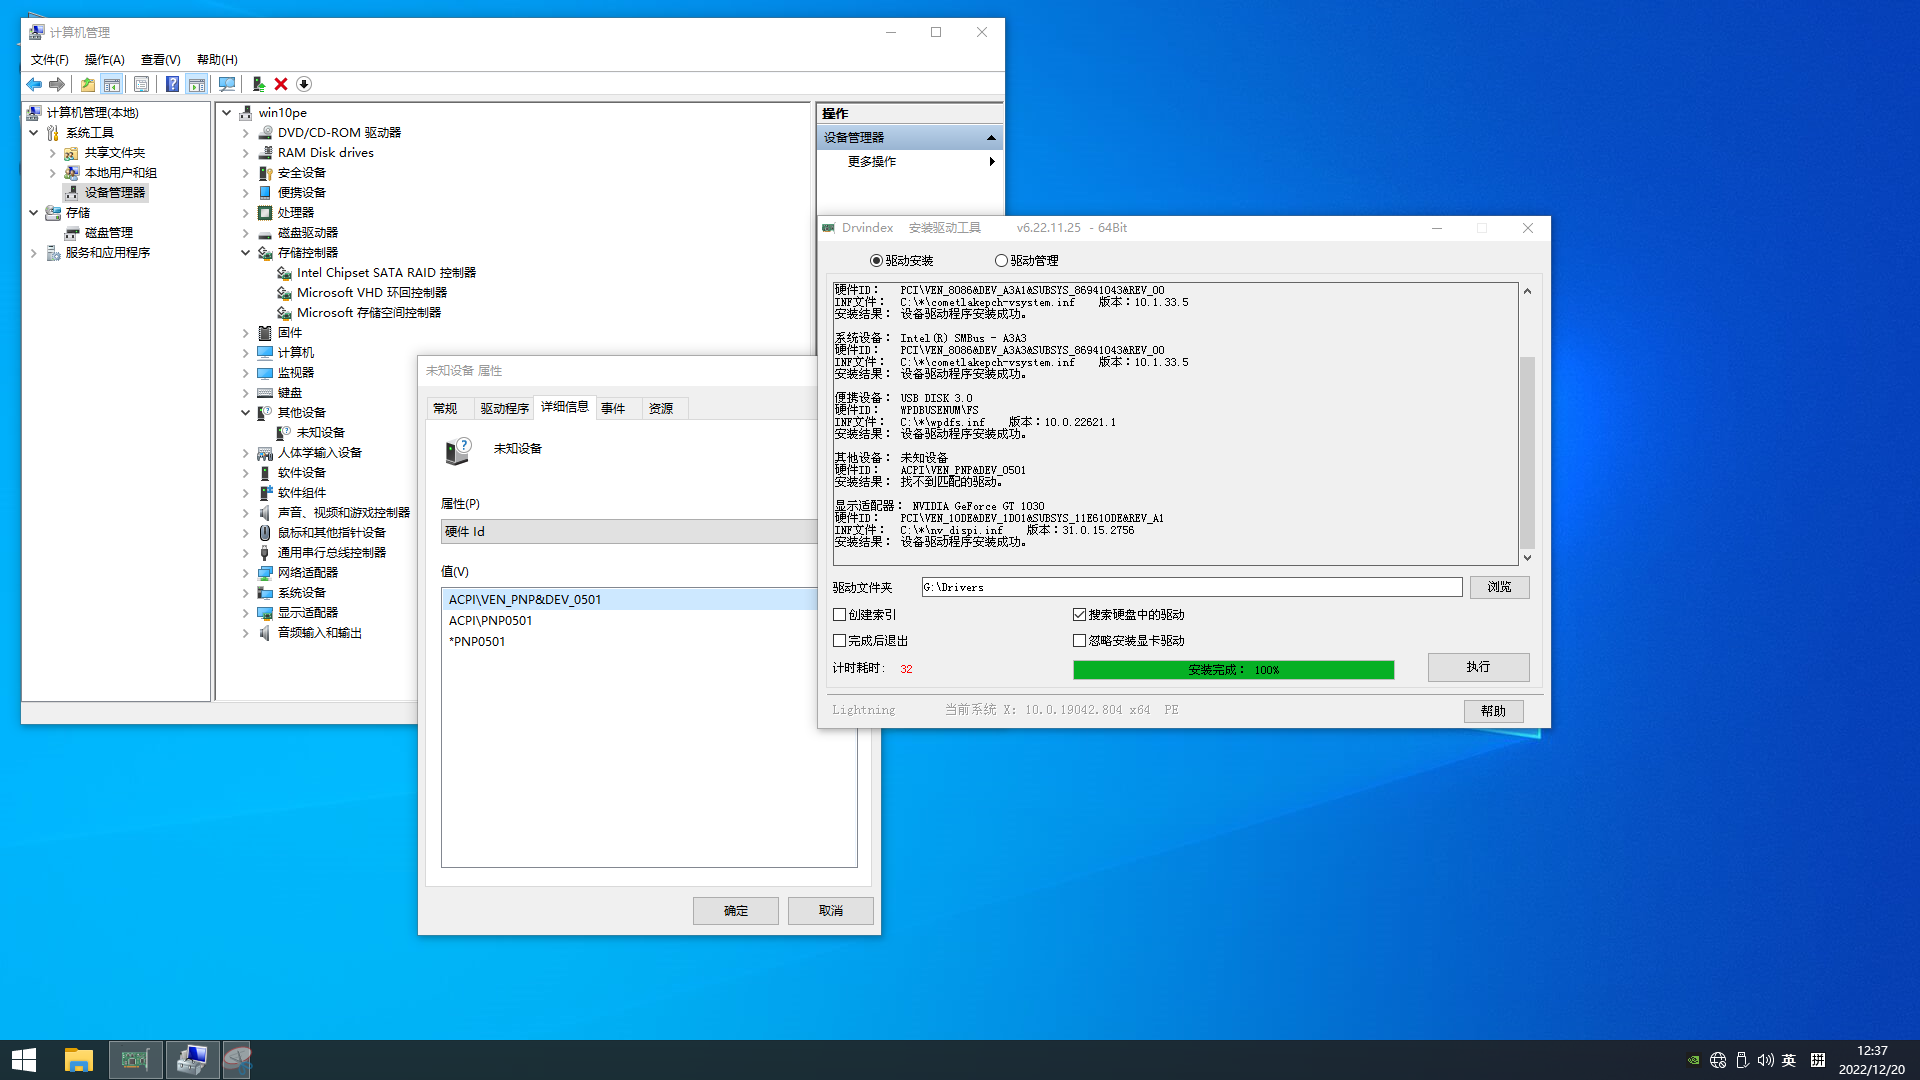This screenshot has height=1080, width=1920.
Task: Collapse the 存储控制器 node
Action: click(x=246, y=253)
